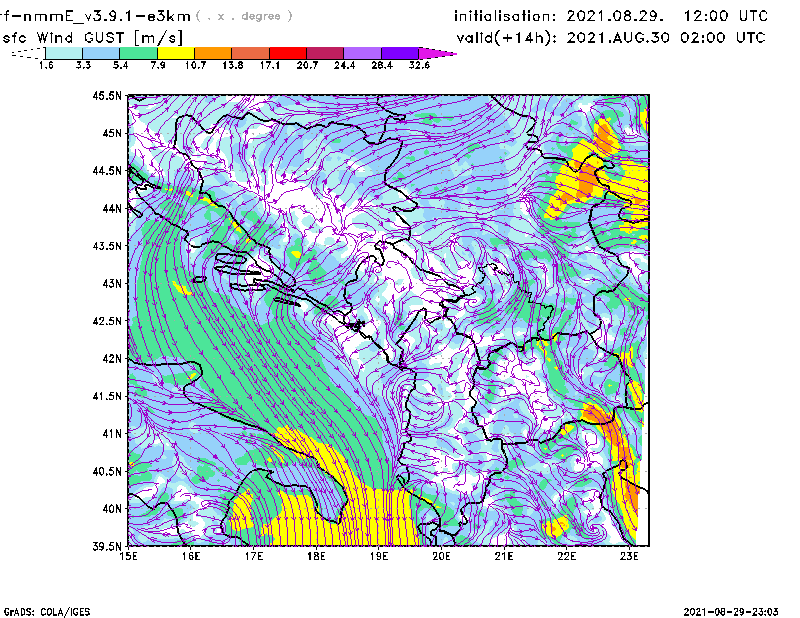Image resolution: width=800 pixels, height=618 pixels.
Task: Select the magenta arrow end of legend
Action: [x=437, y=53]
